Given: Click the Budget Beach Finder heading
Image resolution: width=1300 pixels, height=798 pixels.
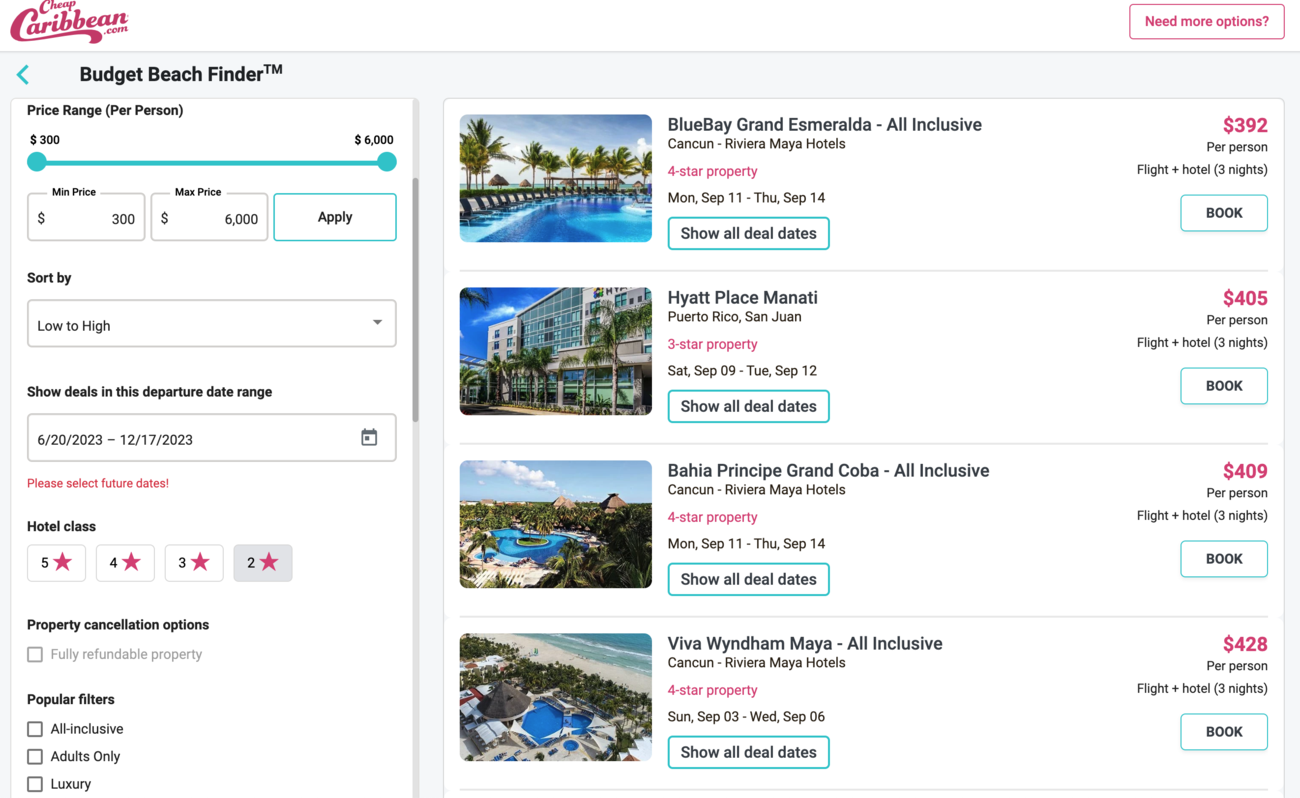Looking at the screenshot, I should pyautogui.click(x=181, y=74).
